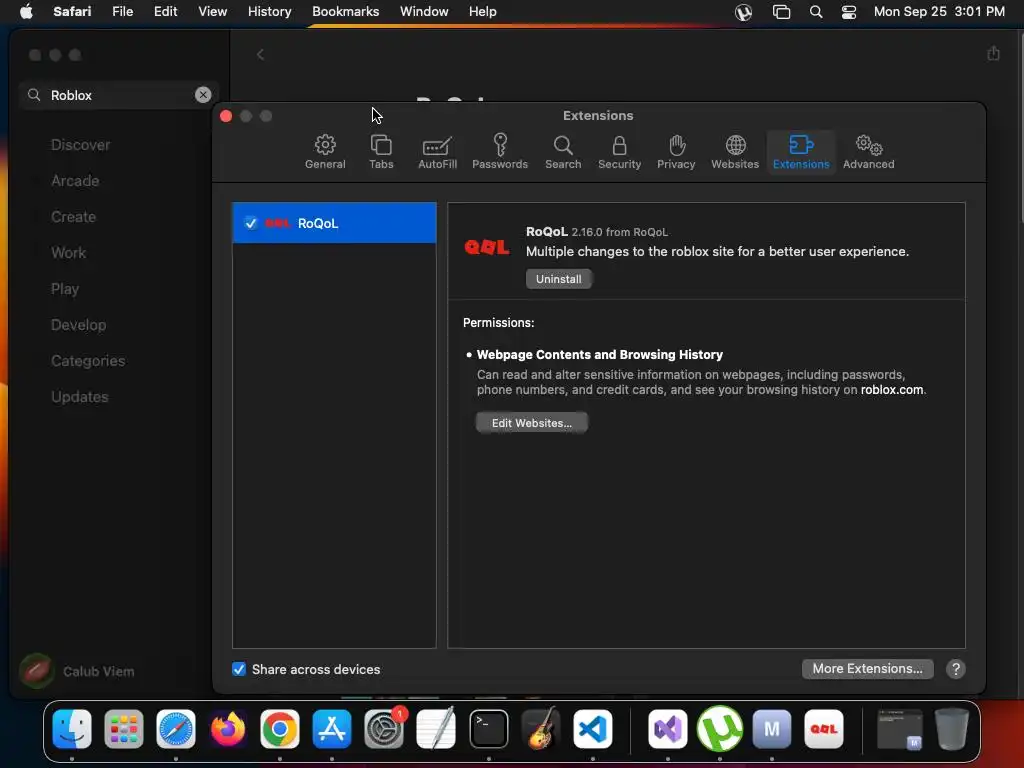
Task: Open the Passwords preferences pane
Action: [500, 152]
